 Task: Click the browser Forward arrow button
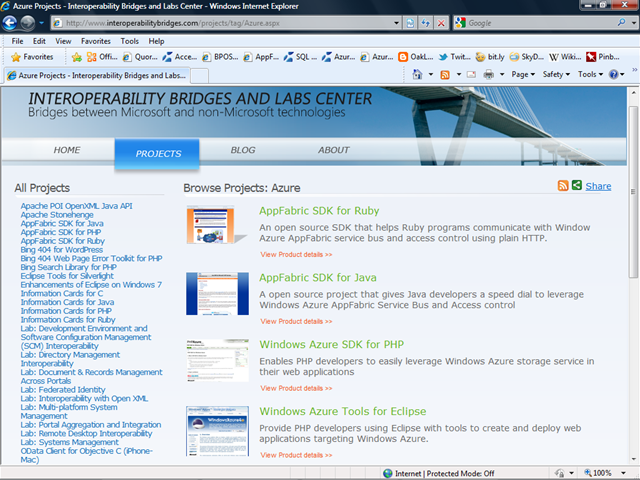(x=27, y=23)
